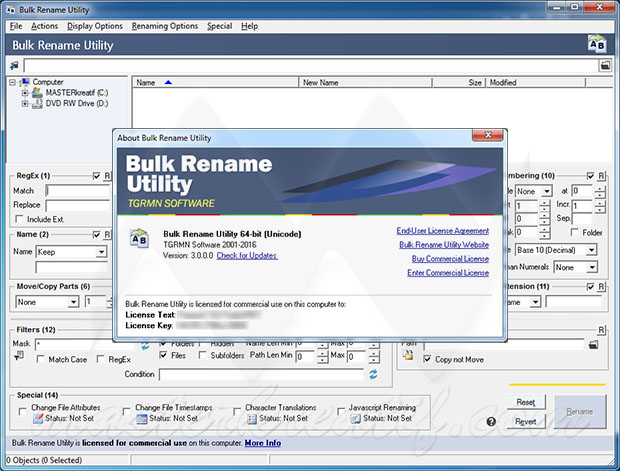Open the File menu
Image resolution: width=620 pixels, height=471 pixels.
click(x=16, y=26)
